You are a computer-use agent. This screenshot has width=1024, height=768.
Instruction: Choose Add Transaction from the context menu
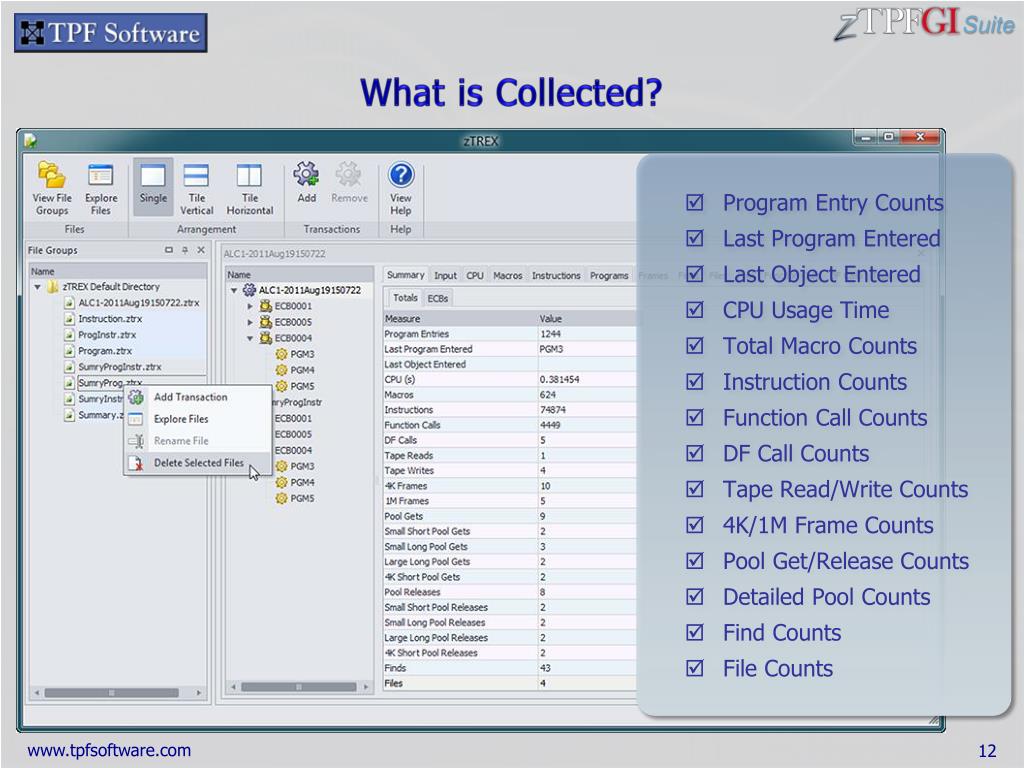tap(199, 397)
